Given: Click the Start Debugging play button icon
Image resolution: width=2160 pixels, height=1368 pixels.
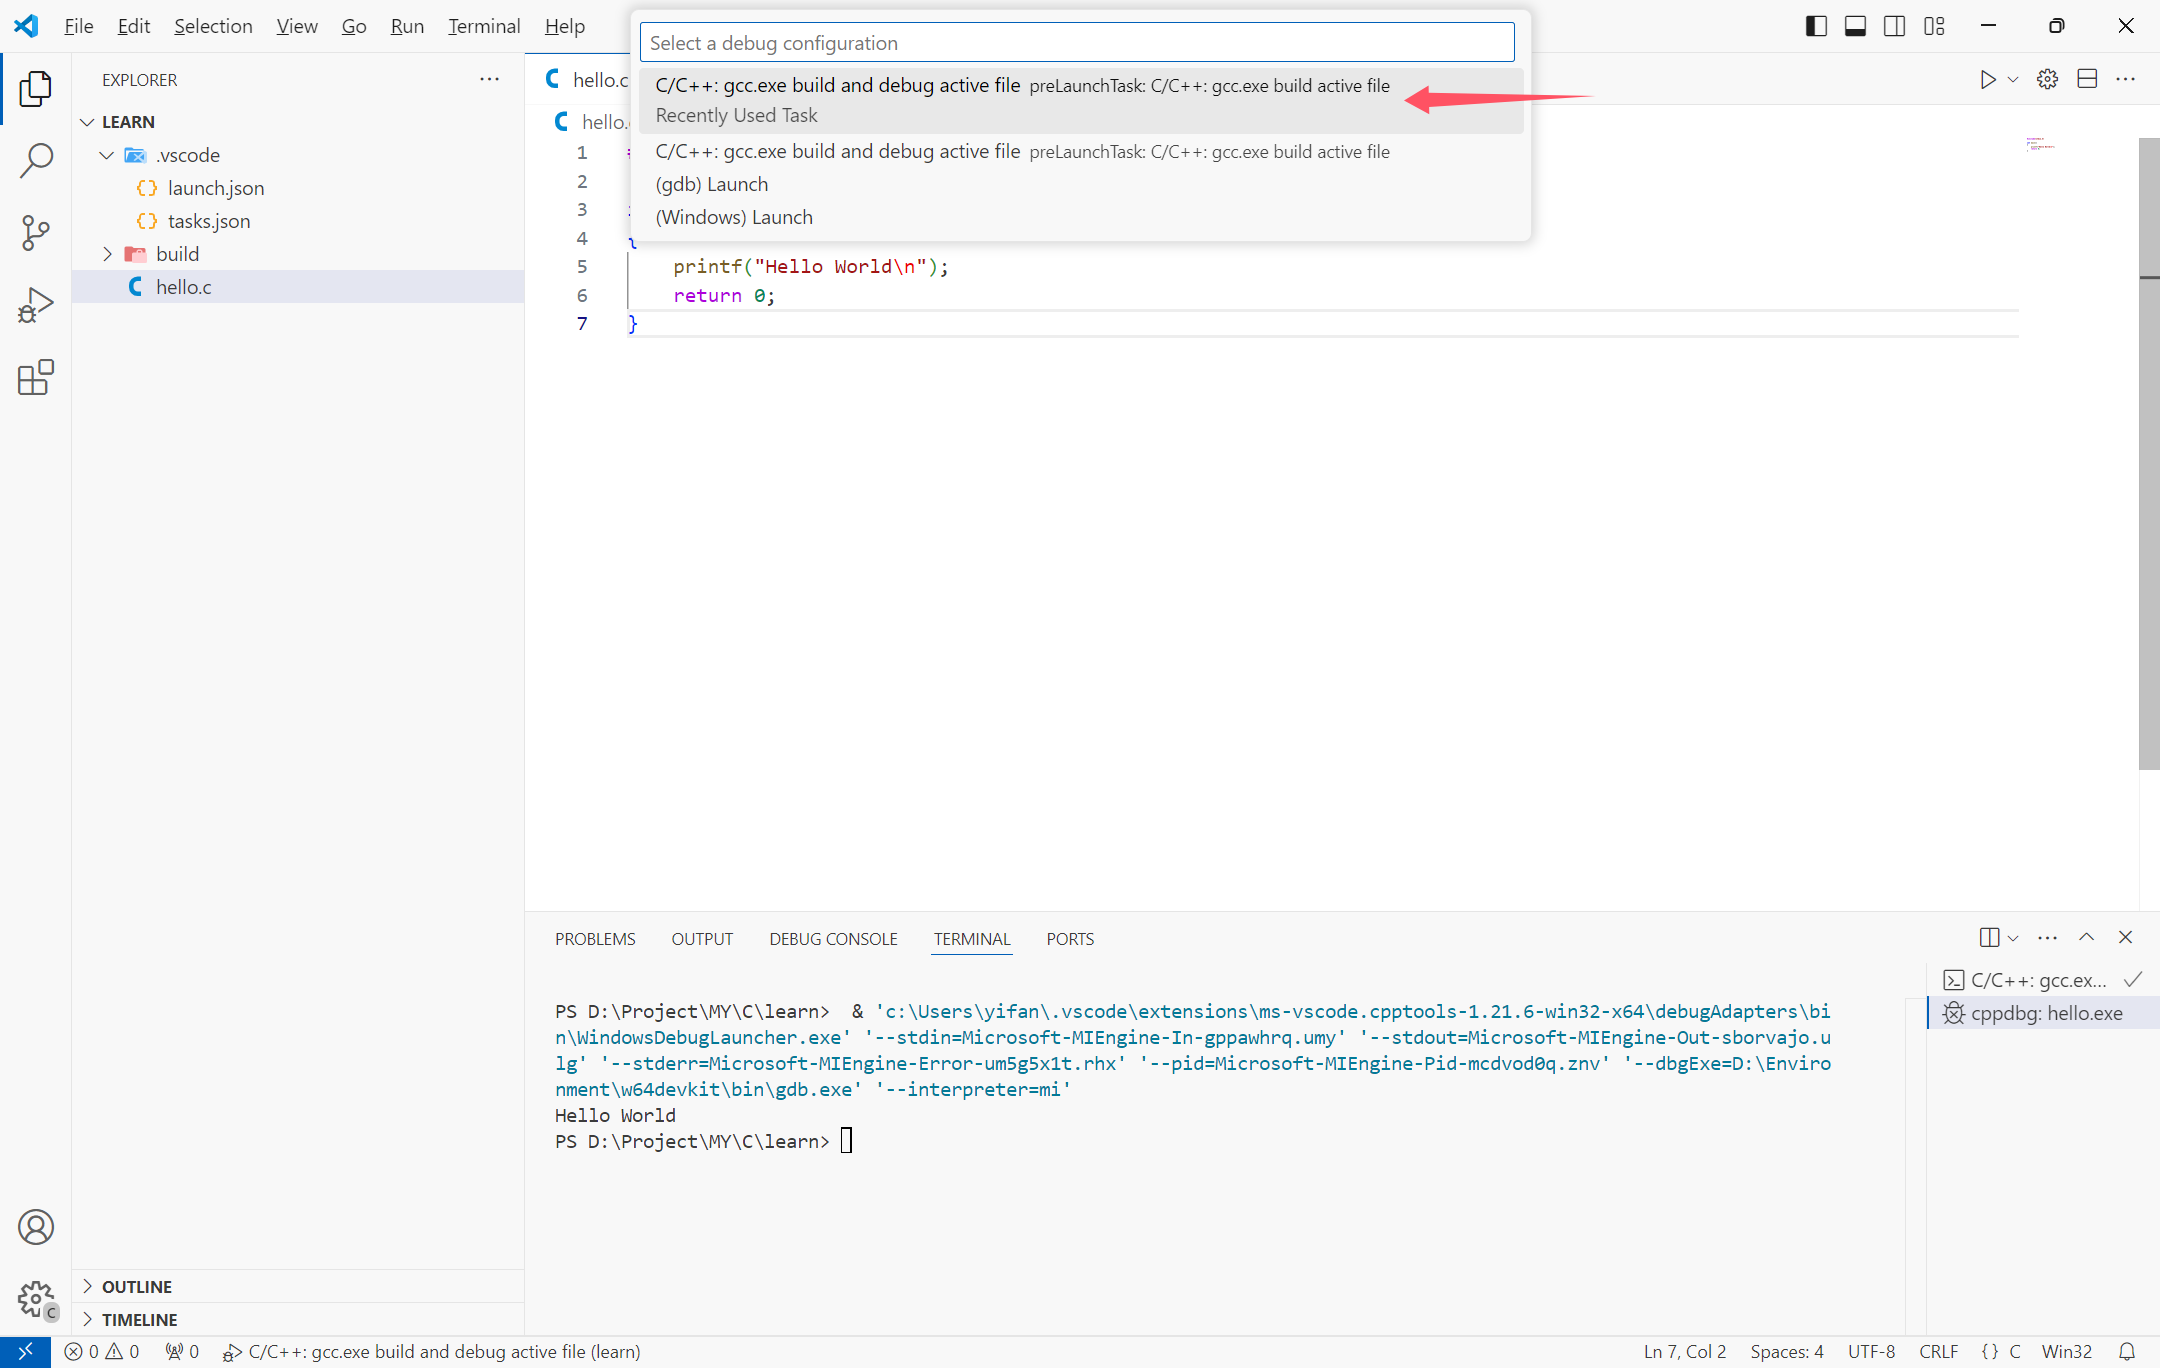Looking at the screenshot, I should coord(1987,79).
